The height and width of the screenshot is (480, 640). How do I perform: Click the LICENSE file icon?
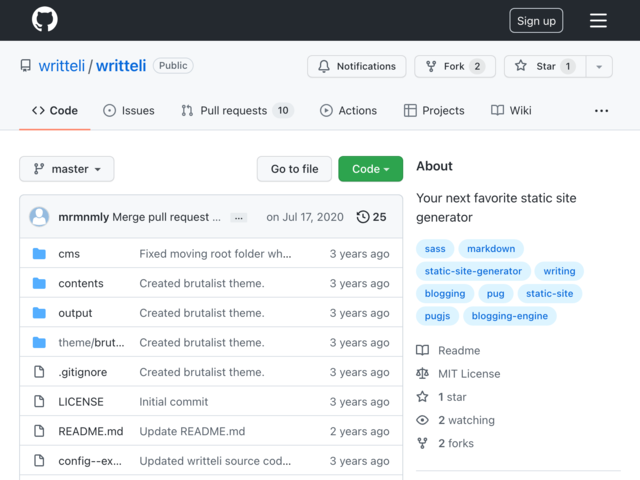pyautogui.click(x=39, y=401)
